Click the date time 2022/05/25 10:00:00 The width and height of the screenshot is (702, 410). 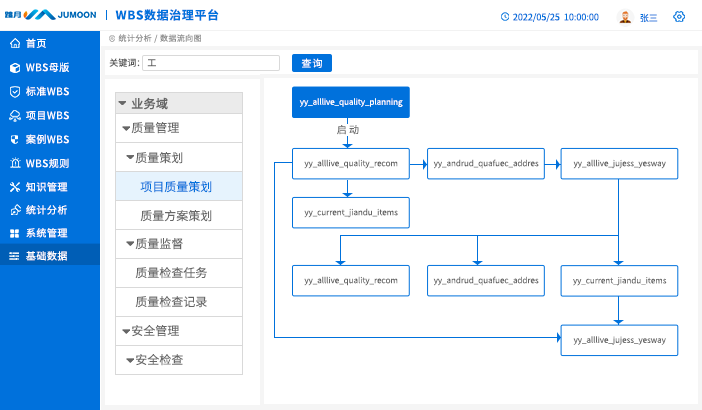[x=556, y=17]
